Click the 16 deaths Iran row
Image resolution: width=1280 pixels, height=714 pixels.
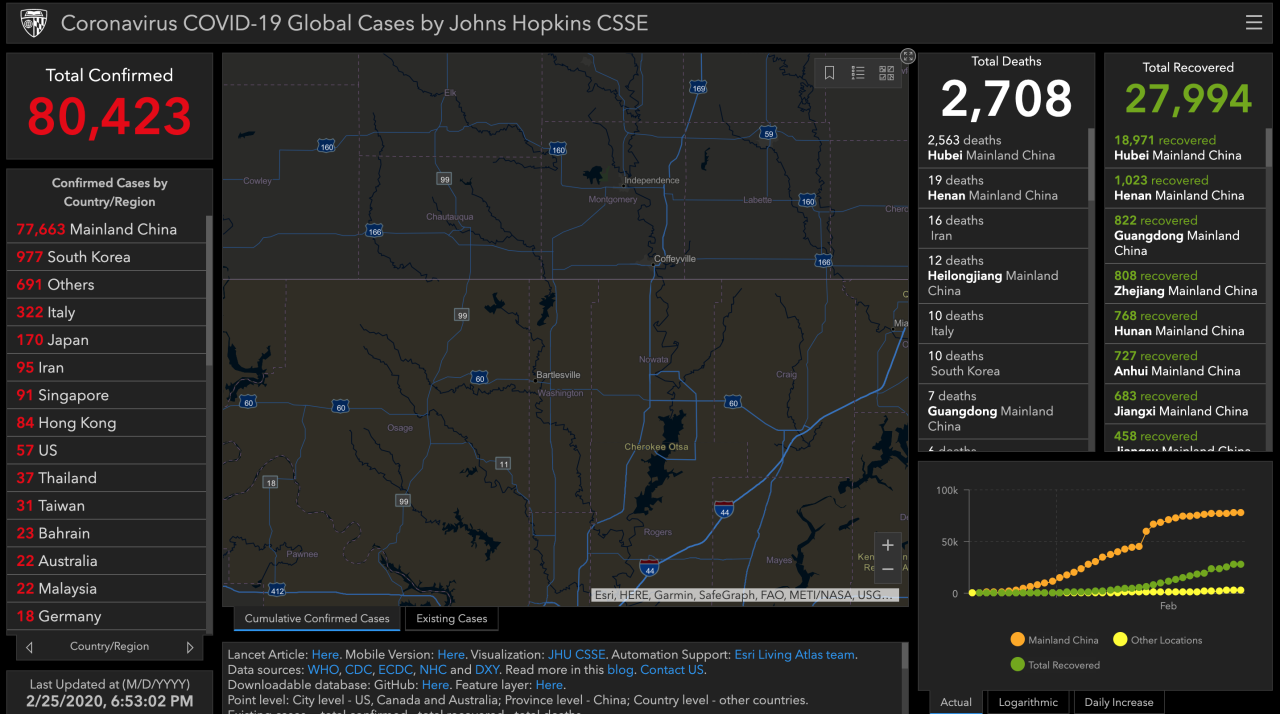point(1003,228)
